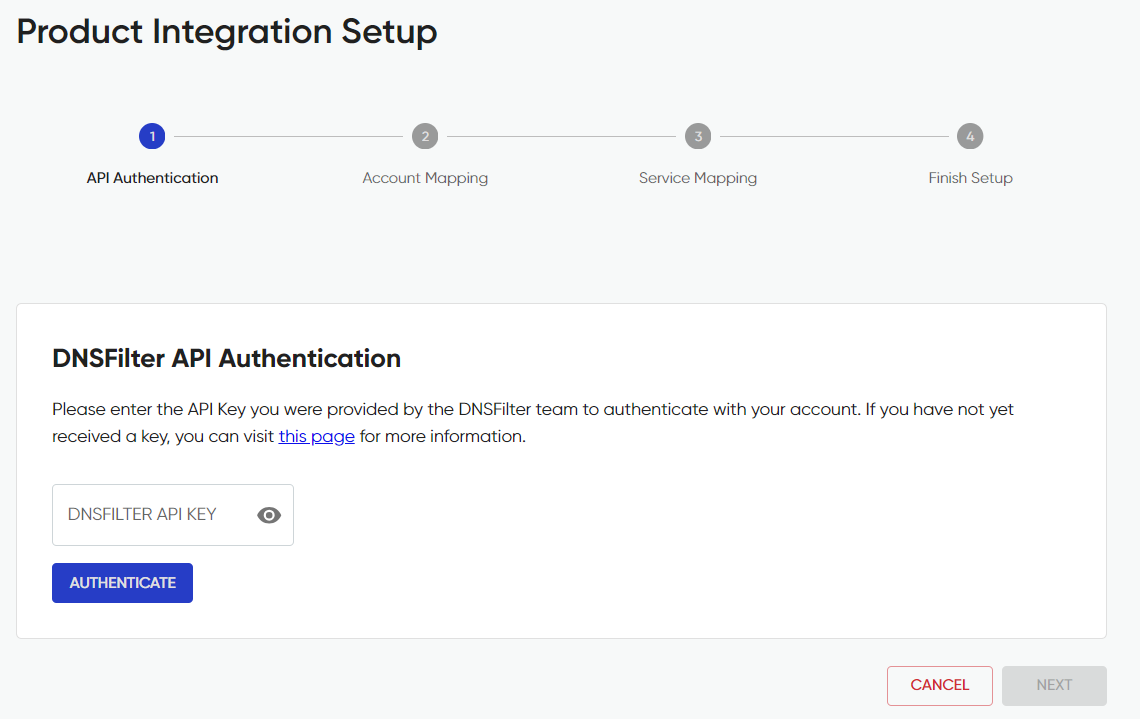Toggle API key visibility with the eye icon
Image resolution: width=1140 pixels, height=719 pixels.
(x=268, y=514)
